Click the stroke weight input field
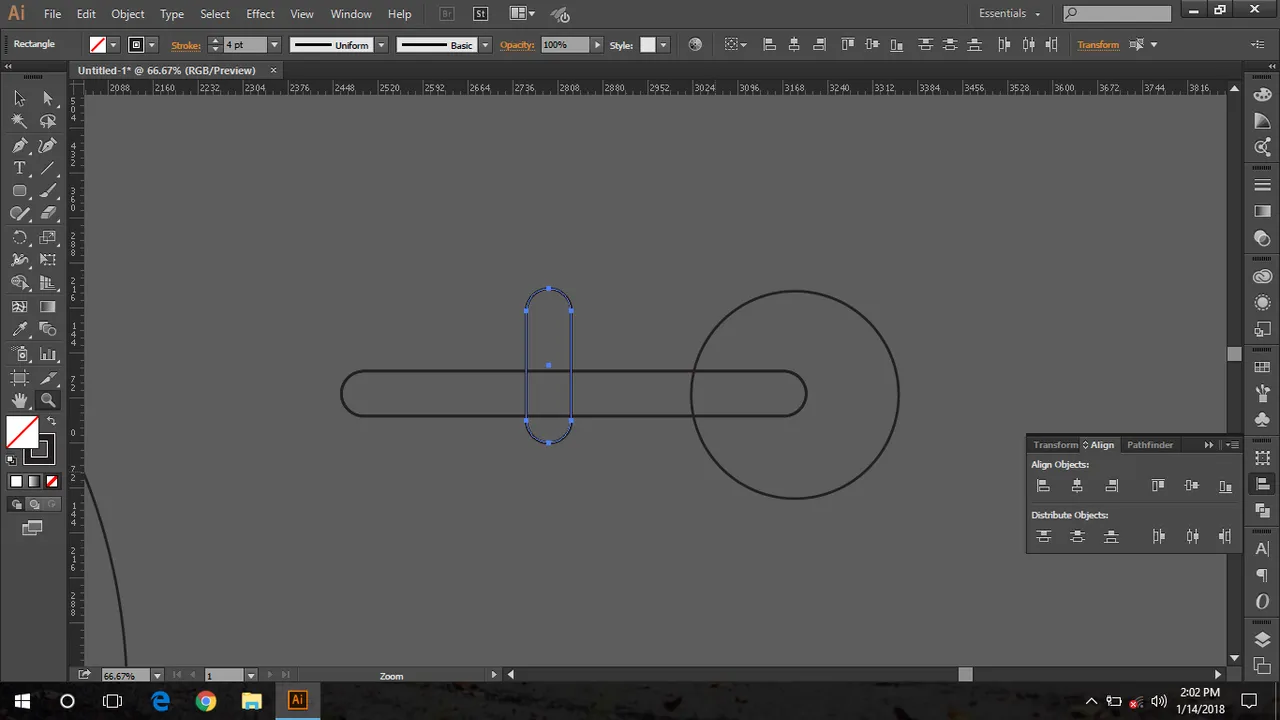This screenshot has height=720, width=1280. coord(245,45)
